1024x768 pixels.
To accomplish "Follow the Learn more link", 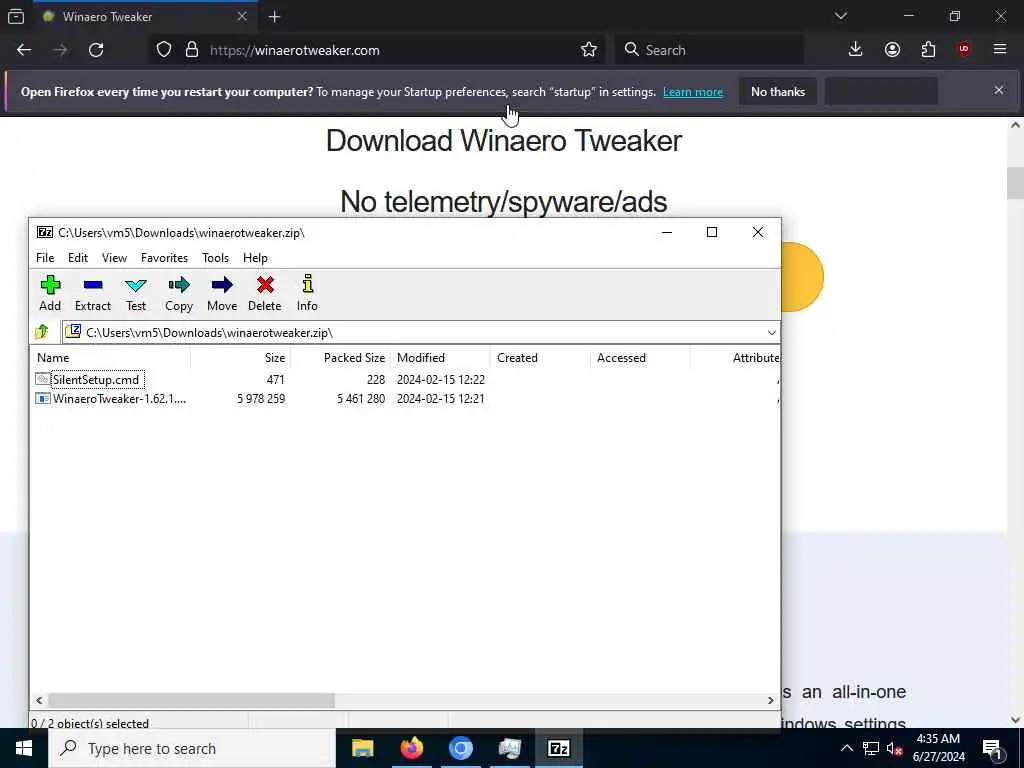I will 693,92.
